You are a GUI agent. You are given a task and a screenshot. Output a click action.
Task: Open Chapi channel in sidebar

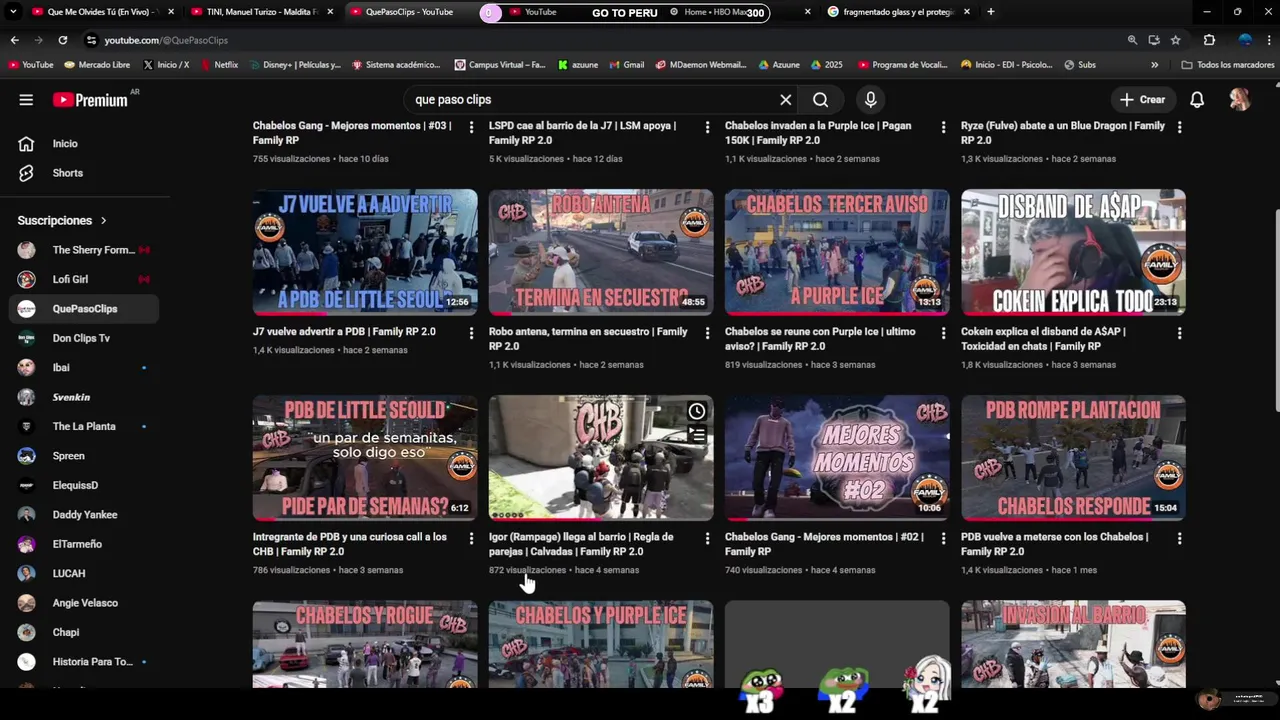tap(84, 632)
